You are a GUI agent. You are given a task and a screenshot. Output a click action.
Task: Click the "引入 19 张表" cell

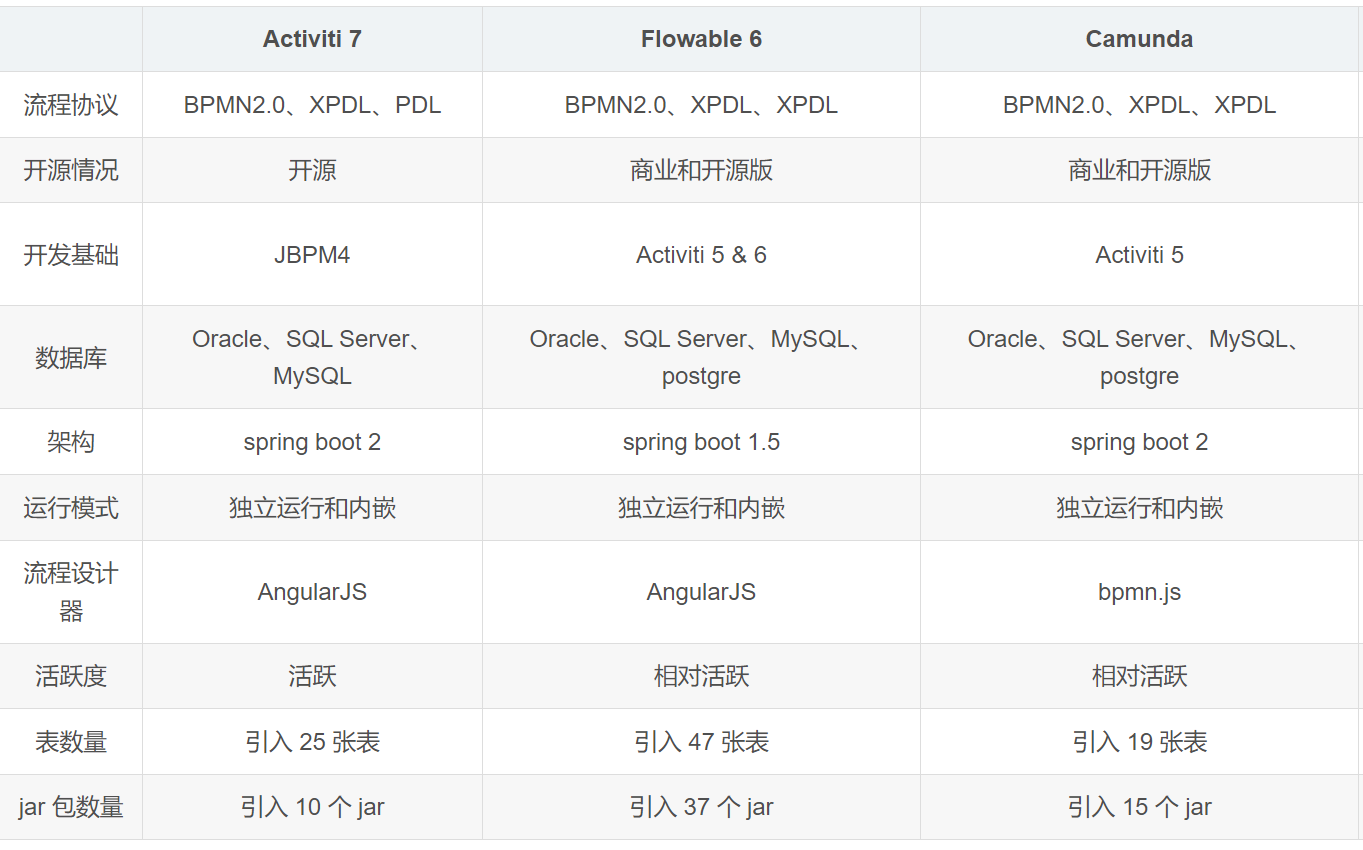click(1139, 742)
